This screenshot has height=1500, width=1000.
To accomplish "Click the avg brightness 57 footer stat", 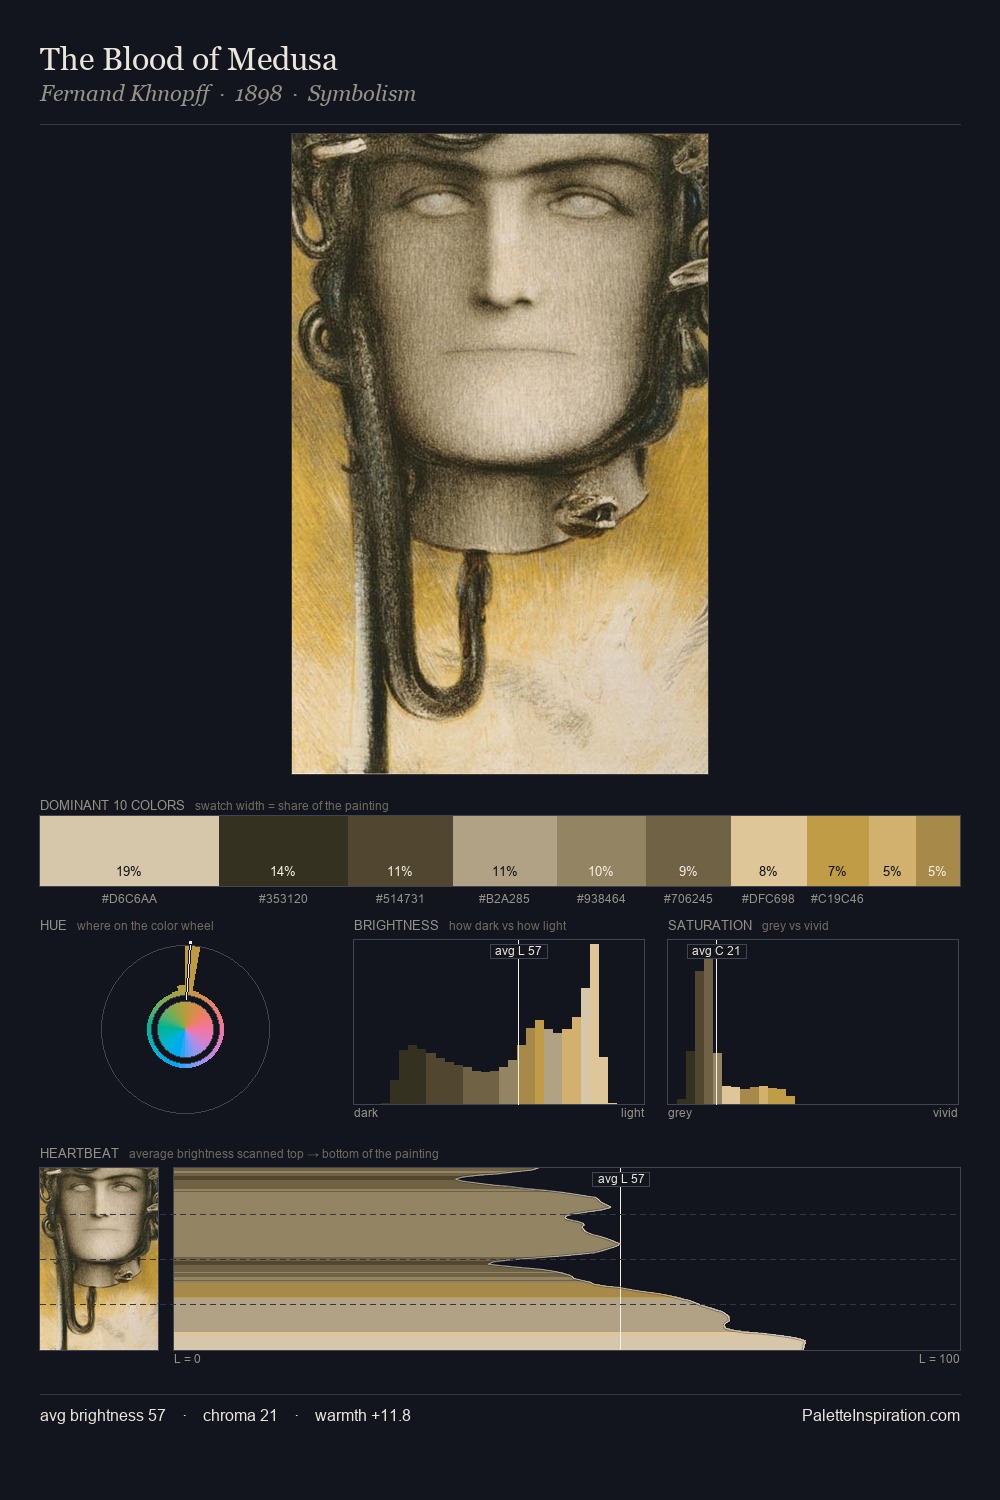I will (103, 1415).
